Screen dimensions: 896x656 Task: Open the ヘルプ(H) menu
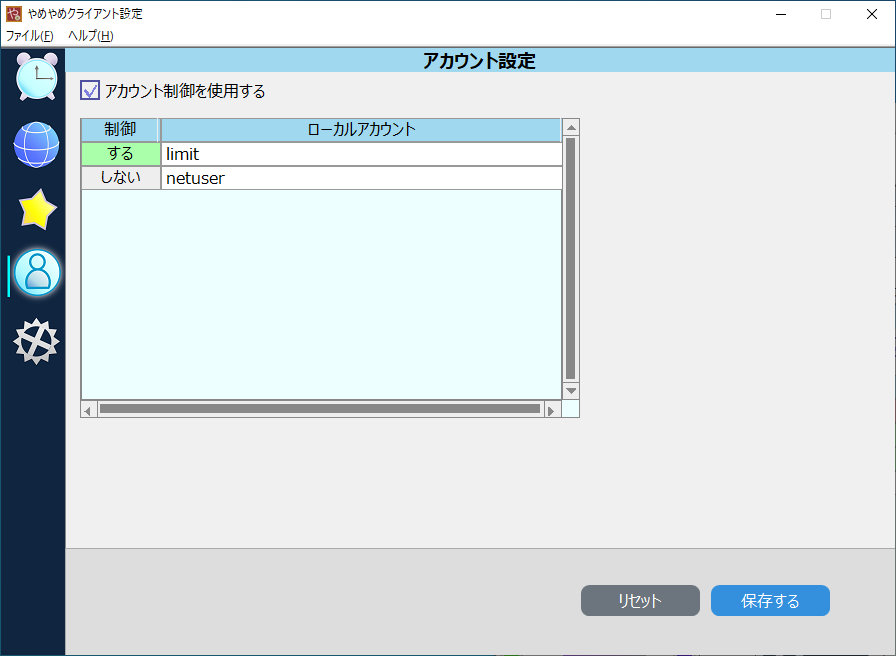click(91, 35)
